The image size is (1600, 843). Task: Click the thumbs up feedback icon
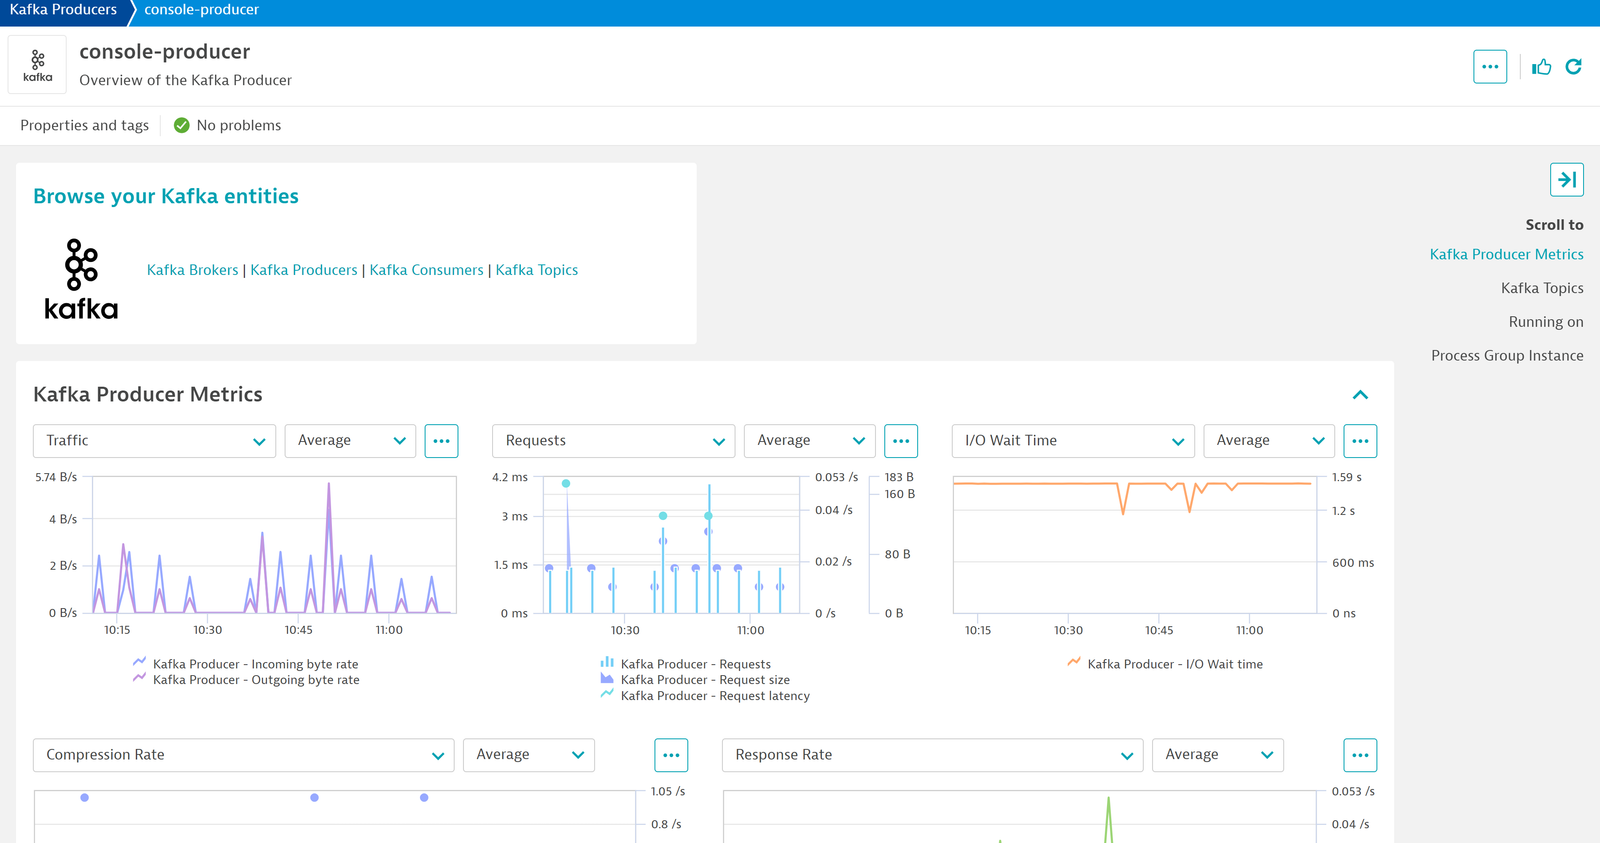coord(1541,67)
